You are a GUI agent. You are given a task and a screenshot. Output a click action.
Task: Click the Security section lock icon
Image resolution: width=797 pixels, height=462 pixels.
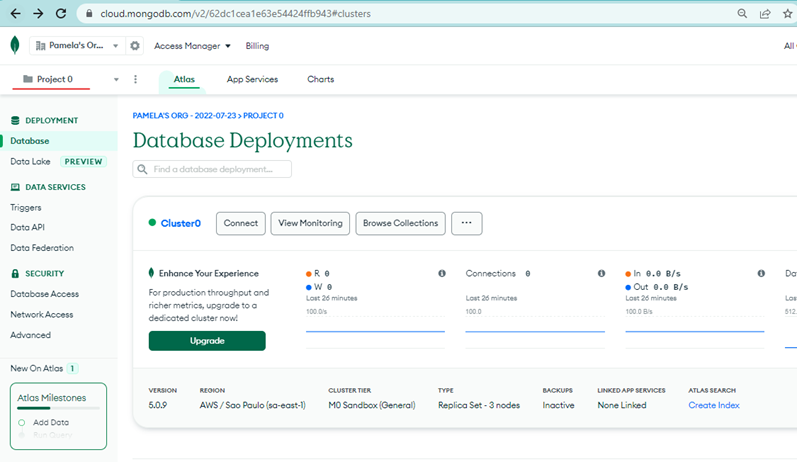click(15, 273)
